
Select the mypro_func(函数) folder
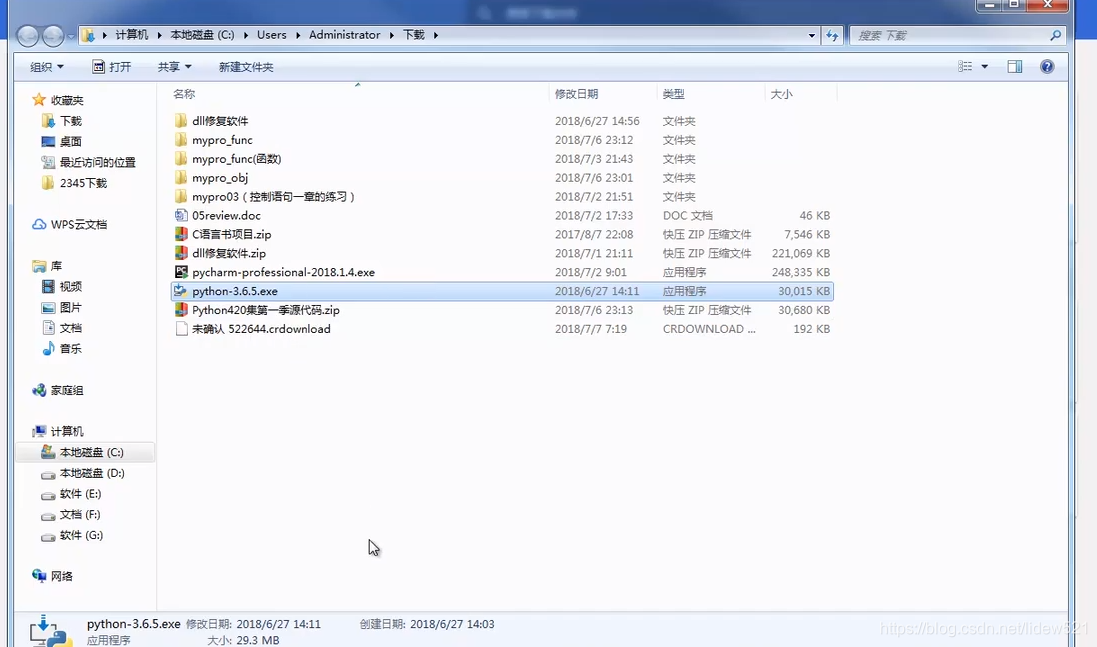pos(236,159)
